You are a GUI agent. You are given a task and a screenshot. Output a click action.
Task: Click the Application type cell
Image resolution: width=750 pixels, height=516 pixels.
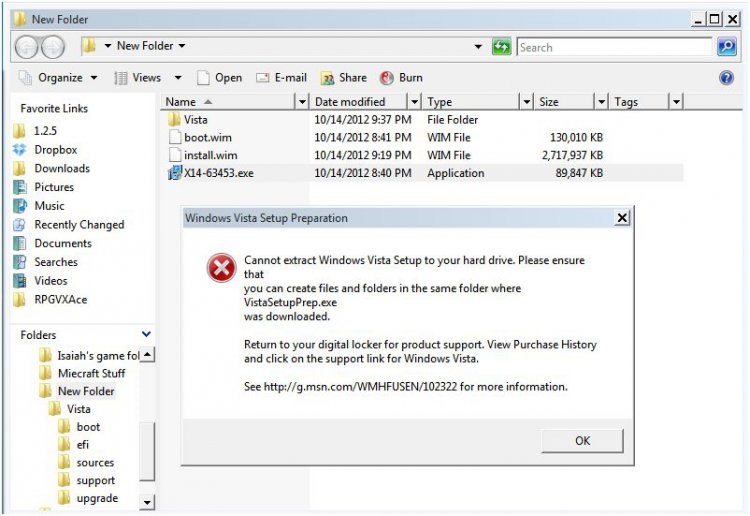point(455,173)
